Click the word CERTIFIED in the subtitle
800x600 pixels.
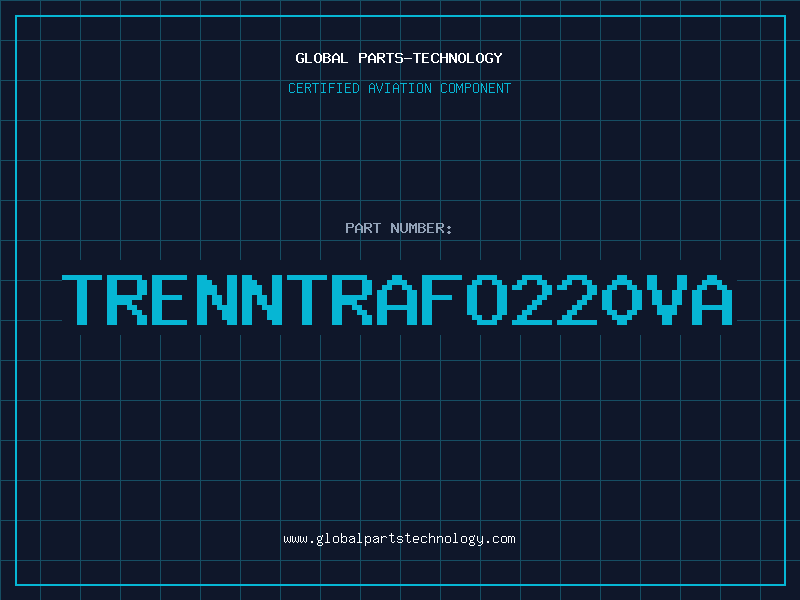324,88
